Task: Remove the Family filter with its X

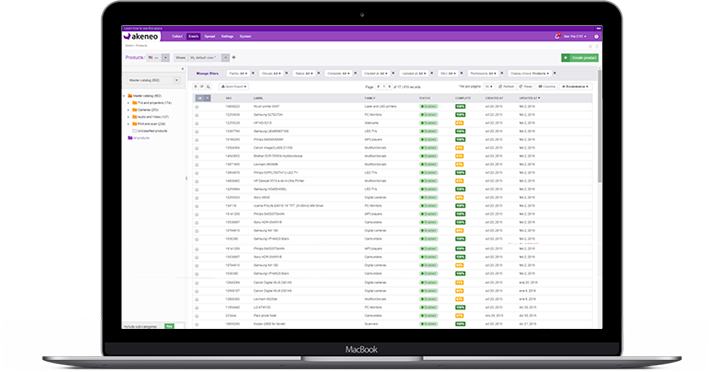Action: [x=253, y=73]
